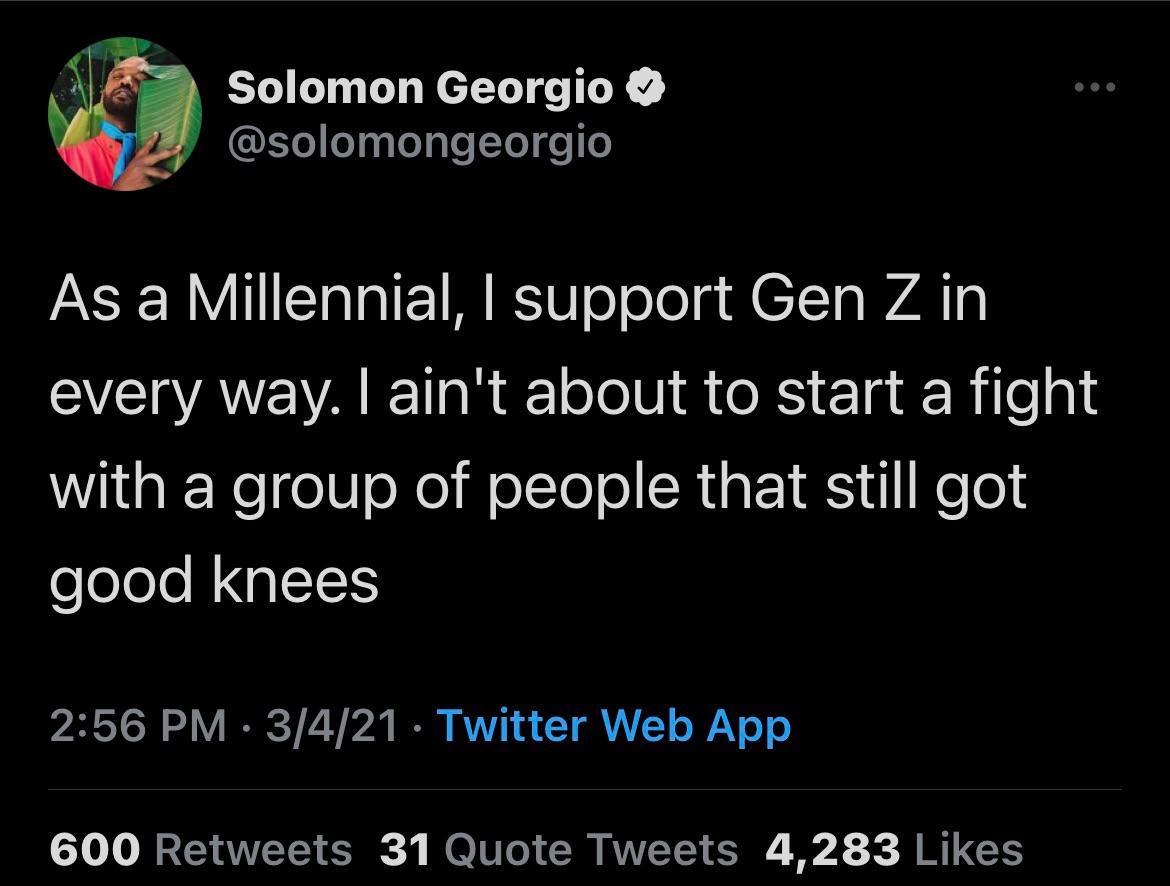This screenshot has height=886, width=1170.
Task: Click the @solomongeorgio handle
Action: [419, 140]
